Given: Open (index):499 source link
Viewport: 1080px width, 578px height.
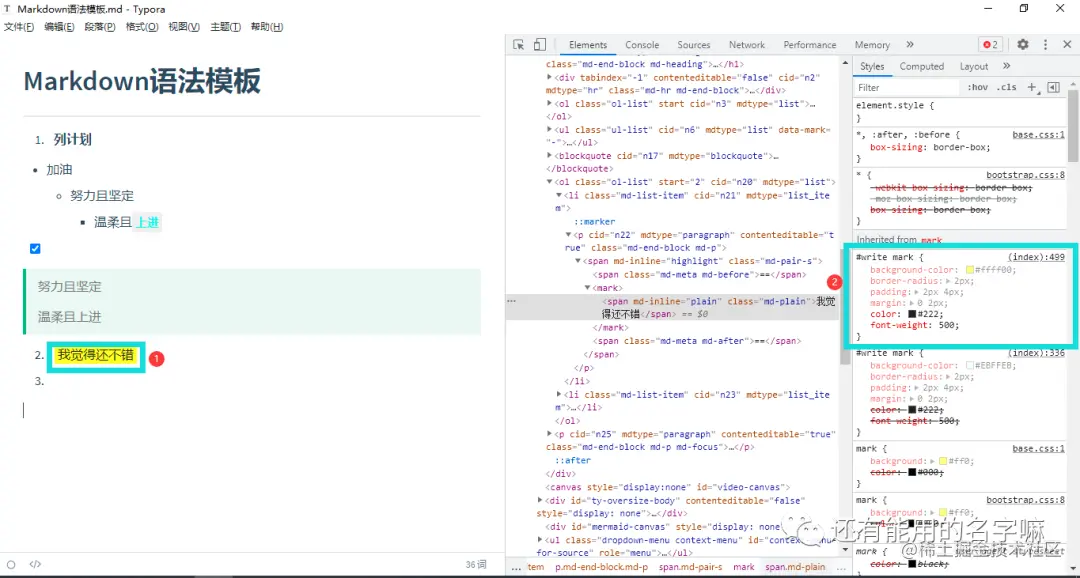Looking at the screenshot, I should [1036, 257].
